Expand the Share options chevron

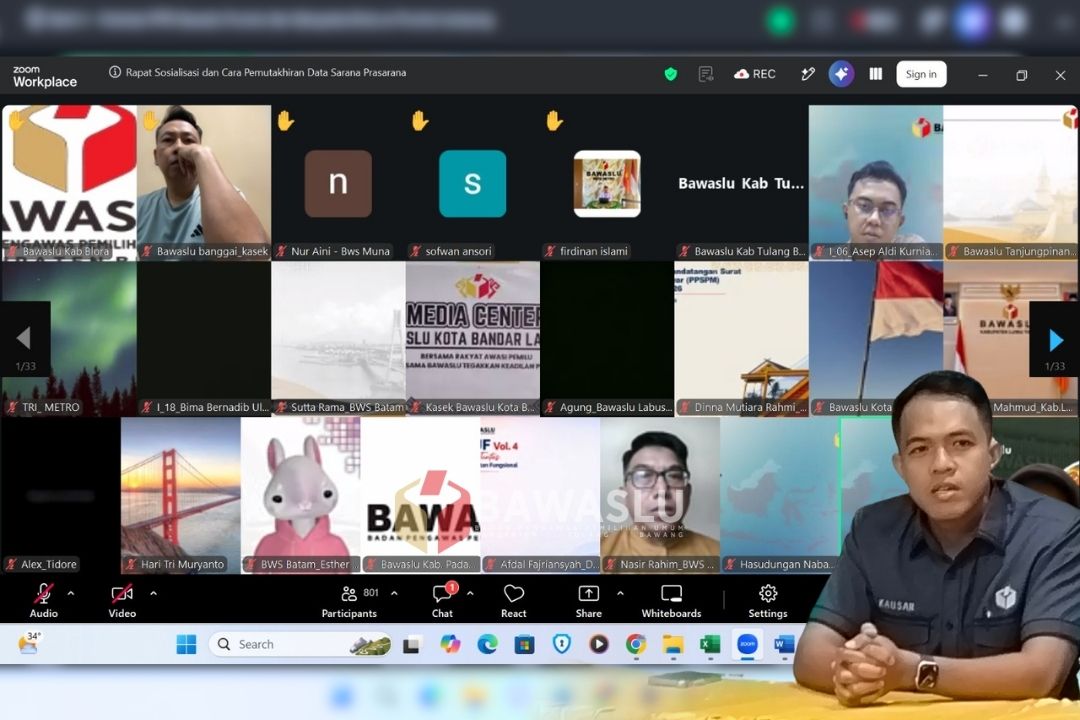pyautogui.click(x=620, y=593)
